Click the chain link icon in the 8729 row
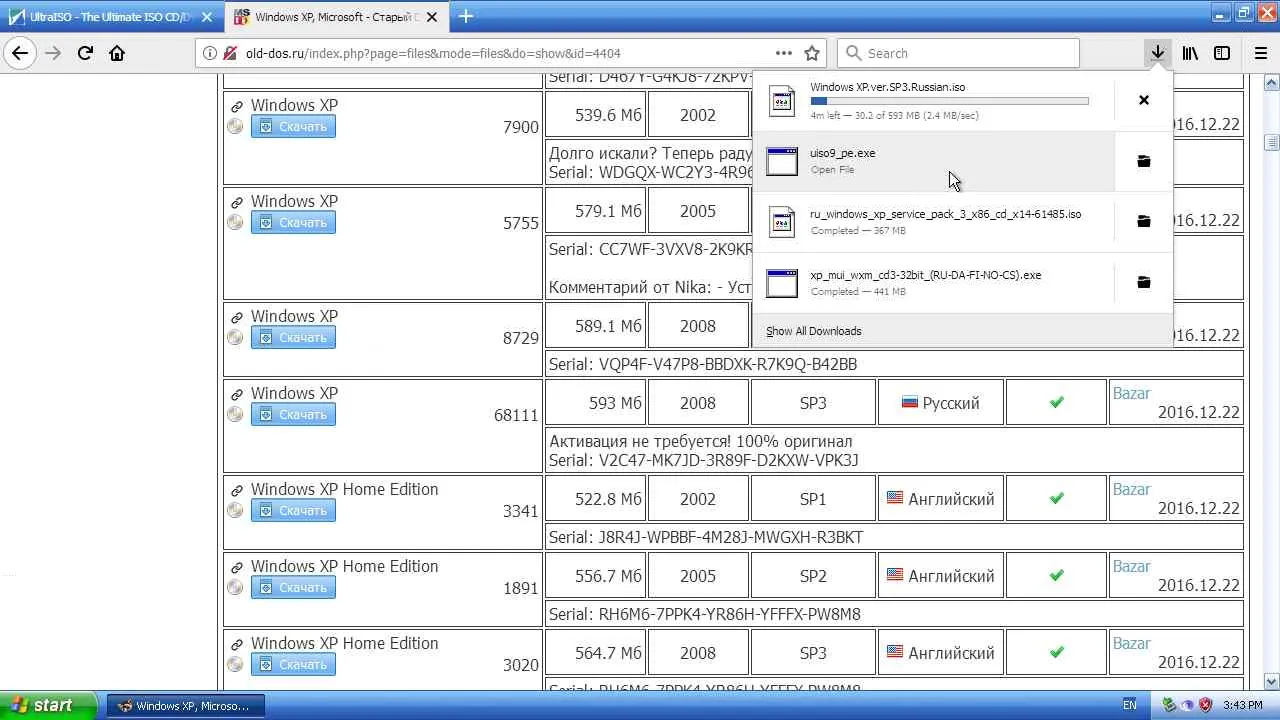The image size is (1280, 720). click(237, 317)
